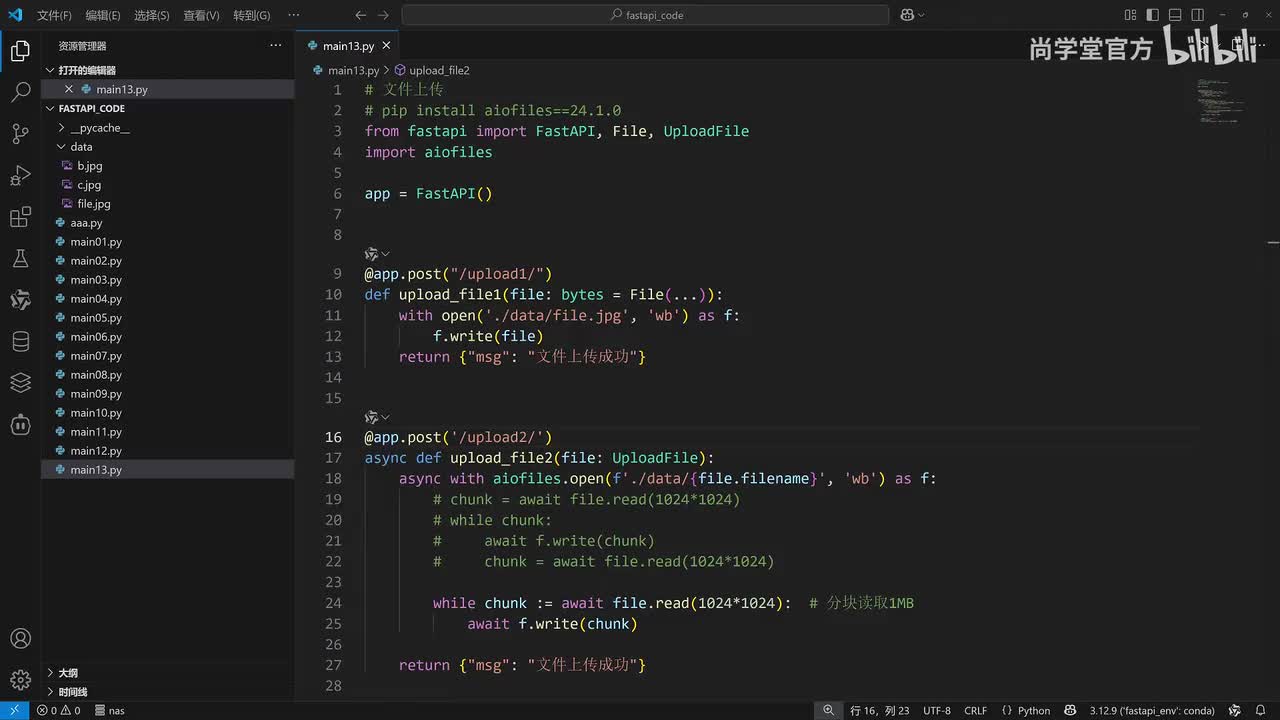This screenshot has width=1280, height=720.
Task: Close the main13.py editor tab
Action: coord(387,46)
